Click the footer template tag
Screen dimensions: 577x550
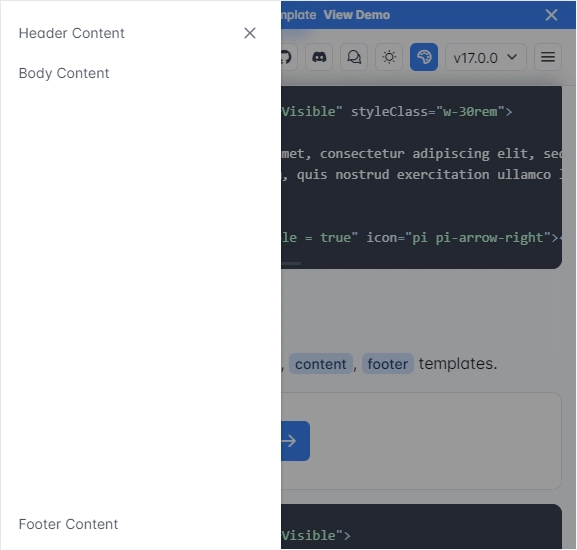click(x=387, y=364)
